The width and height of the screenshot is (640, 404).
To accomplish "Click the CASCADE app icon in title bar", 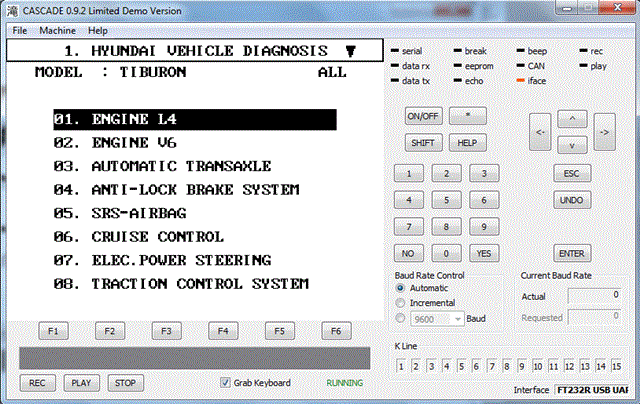I will (12, 11).
